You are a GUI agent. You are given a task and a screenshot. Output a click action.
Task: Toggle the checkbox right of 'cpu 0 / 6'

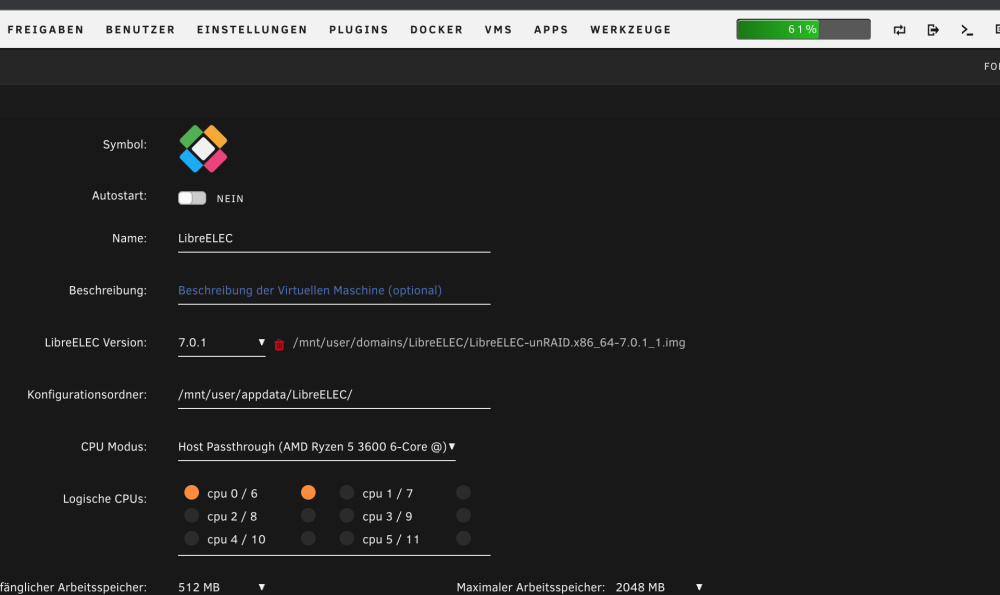[308, 492]
